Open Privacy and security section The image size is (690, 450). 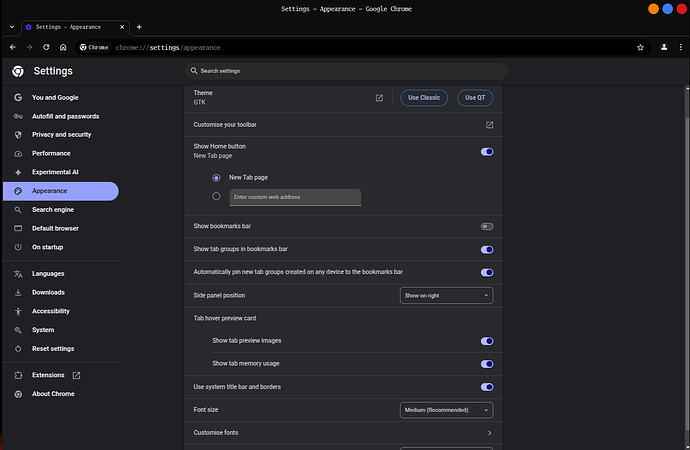(x=61, y=135)
